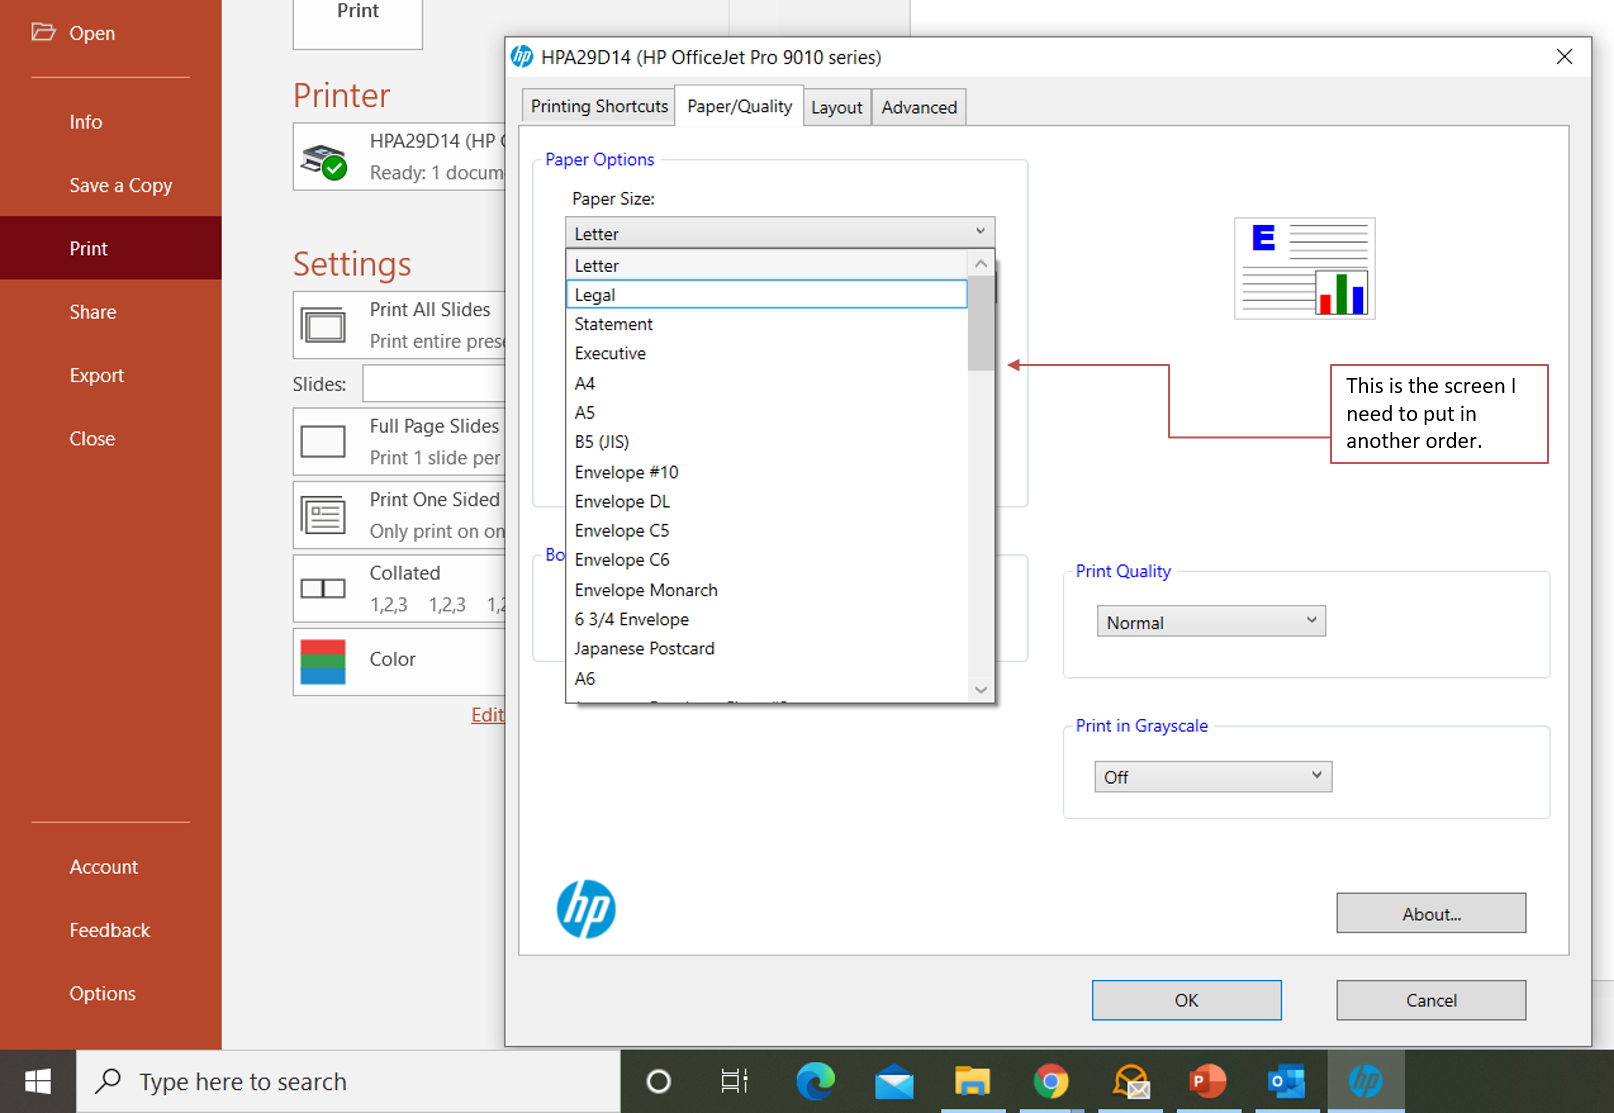Switch to the Advanced tab

918,106
